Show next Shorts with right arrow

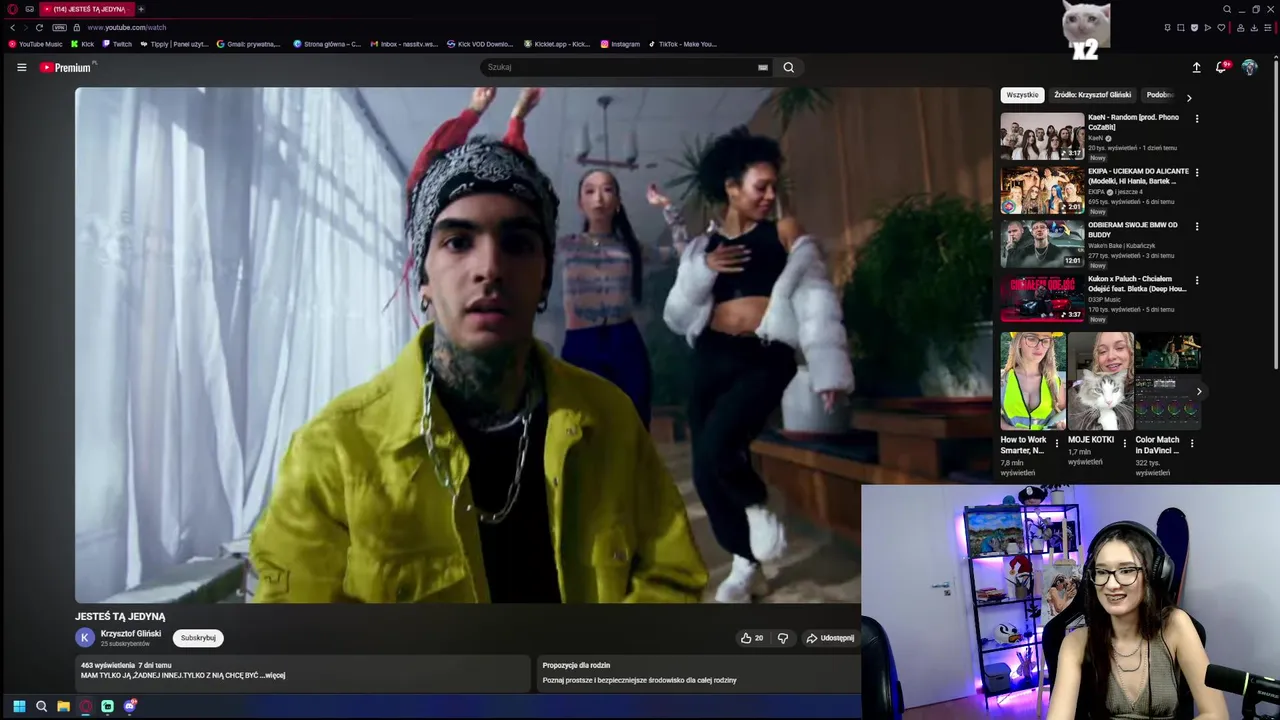[1198, 391]
